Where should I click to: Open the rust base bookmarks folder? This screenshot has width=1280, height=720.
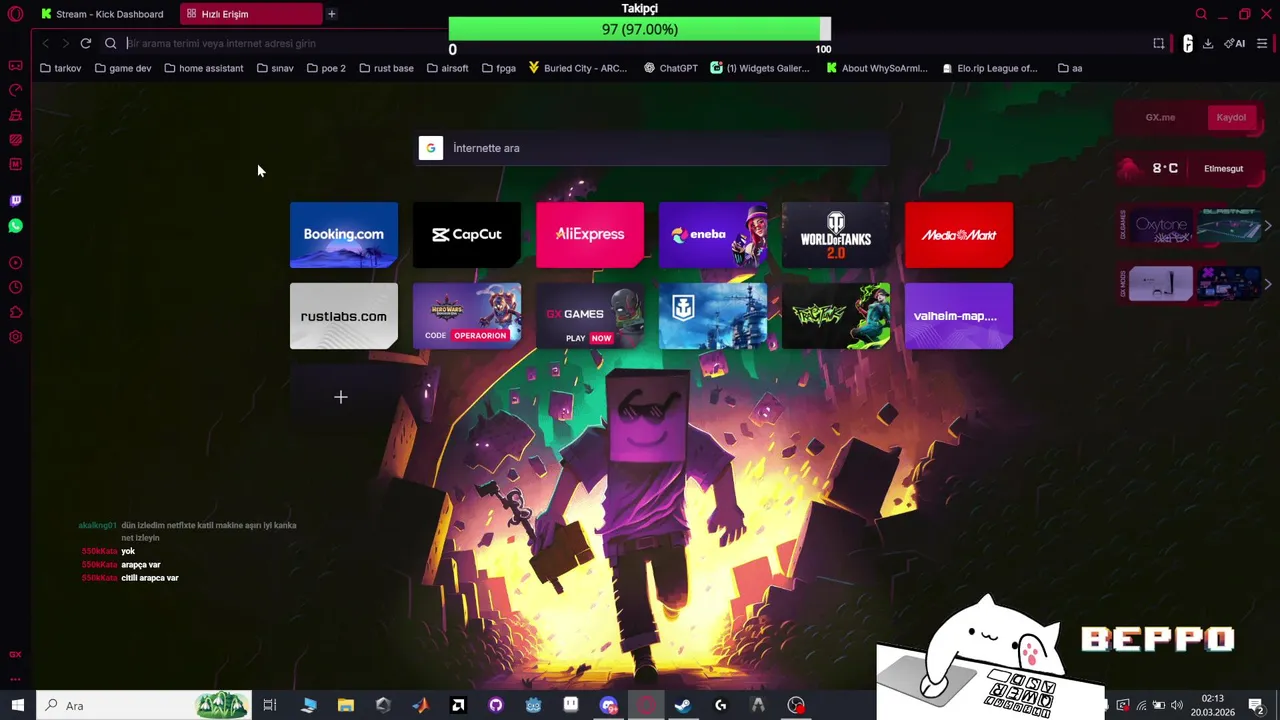(x=386, y=68)
